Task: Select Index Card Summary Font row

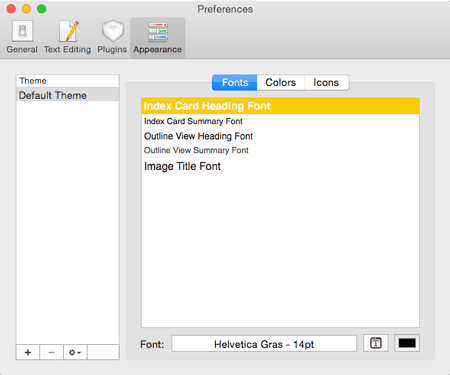Action: click(x=280, y=121)
